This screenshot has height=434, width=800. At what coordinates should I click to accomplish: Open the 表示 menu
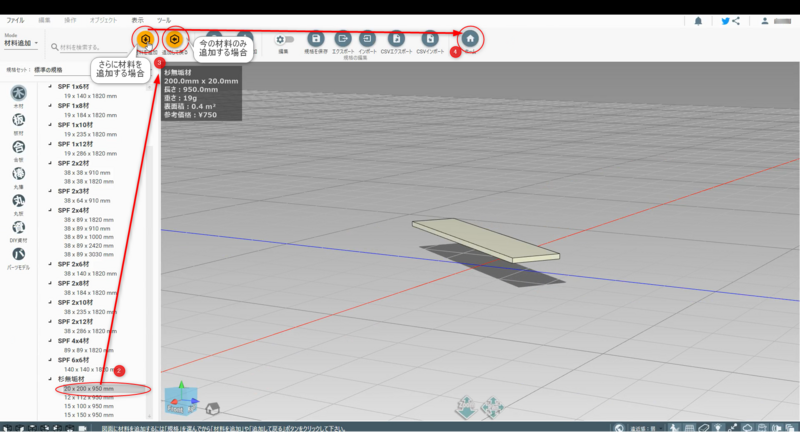(138, 20)
